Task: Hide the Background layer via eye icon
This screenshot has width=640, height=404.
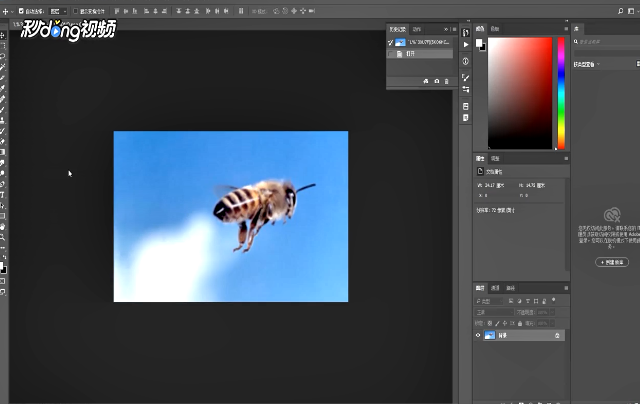Action: pyautogui.click(x=478, y=335)
